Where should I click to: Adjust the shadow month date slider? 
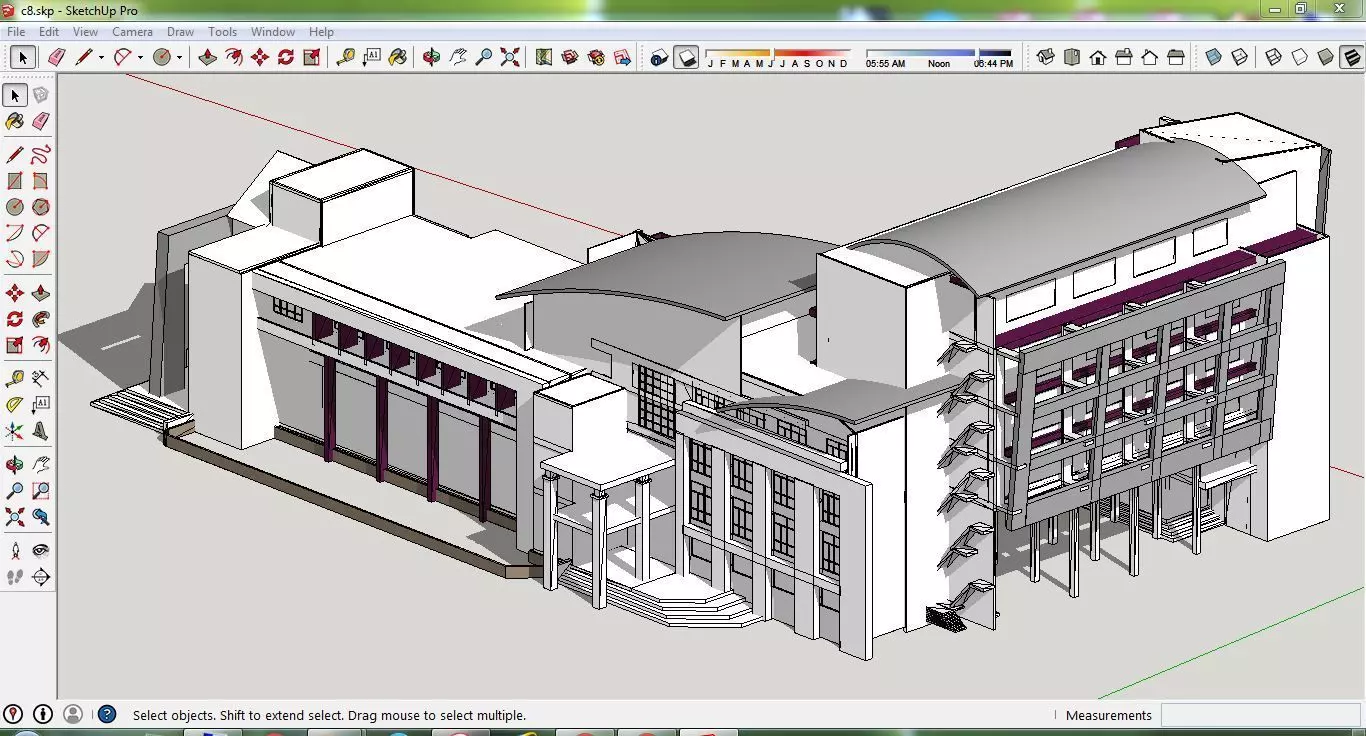[x=778, y=57]
